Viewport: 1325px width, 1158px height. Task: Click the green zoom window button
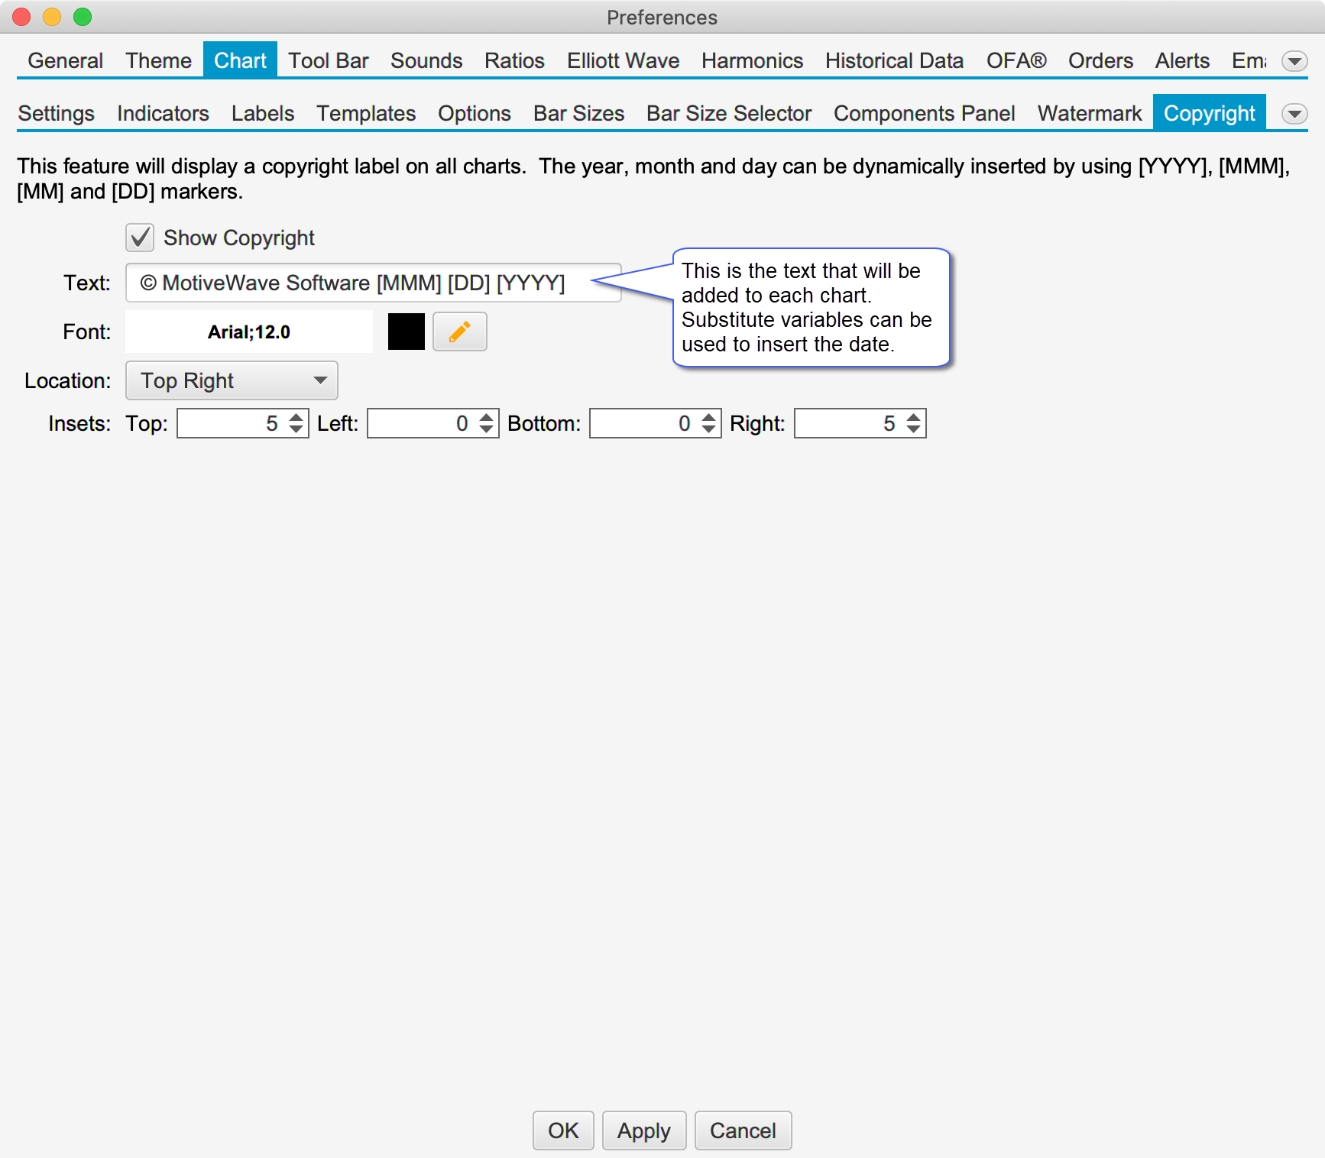(x=83, y=17)
